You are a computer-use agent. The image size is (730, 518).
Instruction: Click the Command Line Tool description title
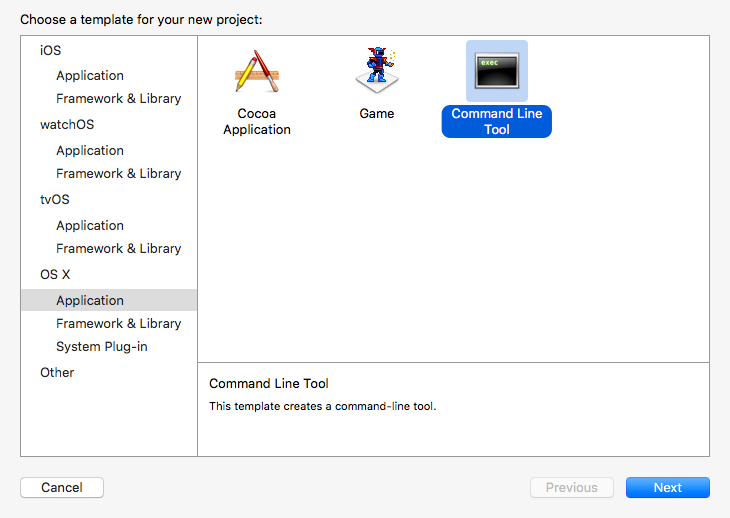tap(269, 383)
